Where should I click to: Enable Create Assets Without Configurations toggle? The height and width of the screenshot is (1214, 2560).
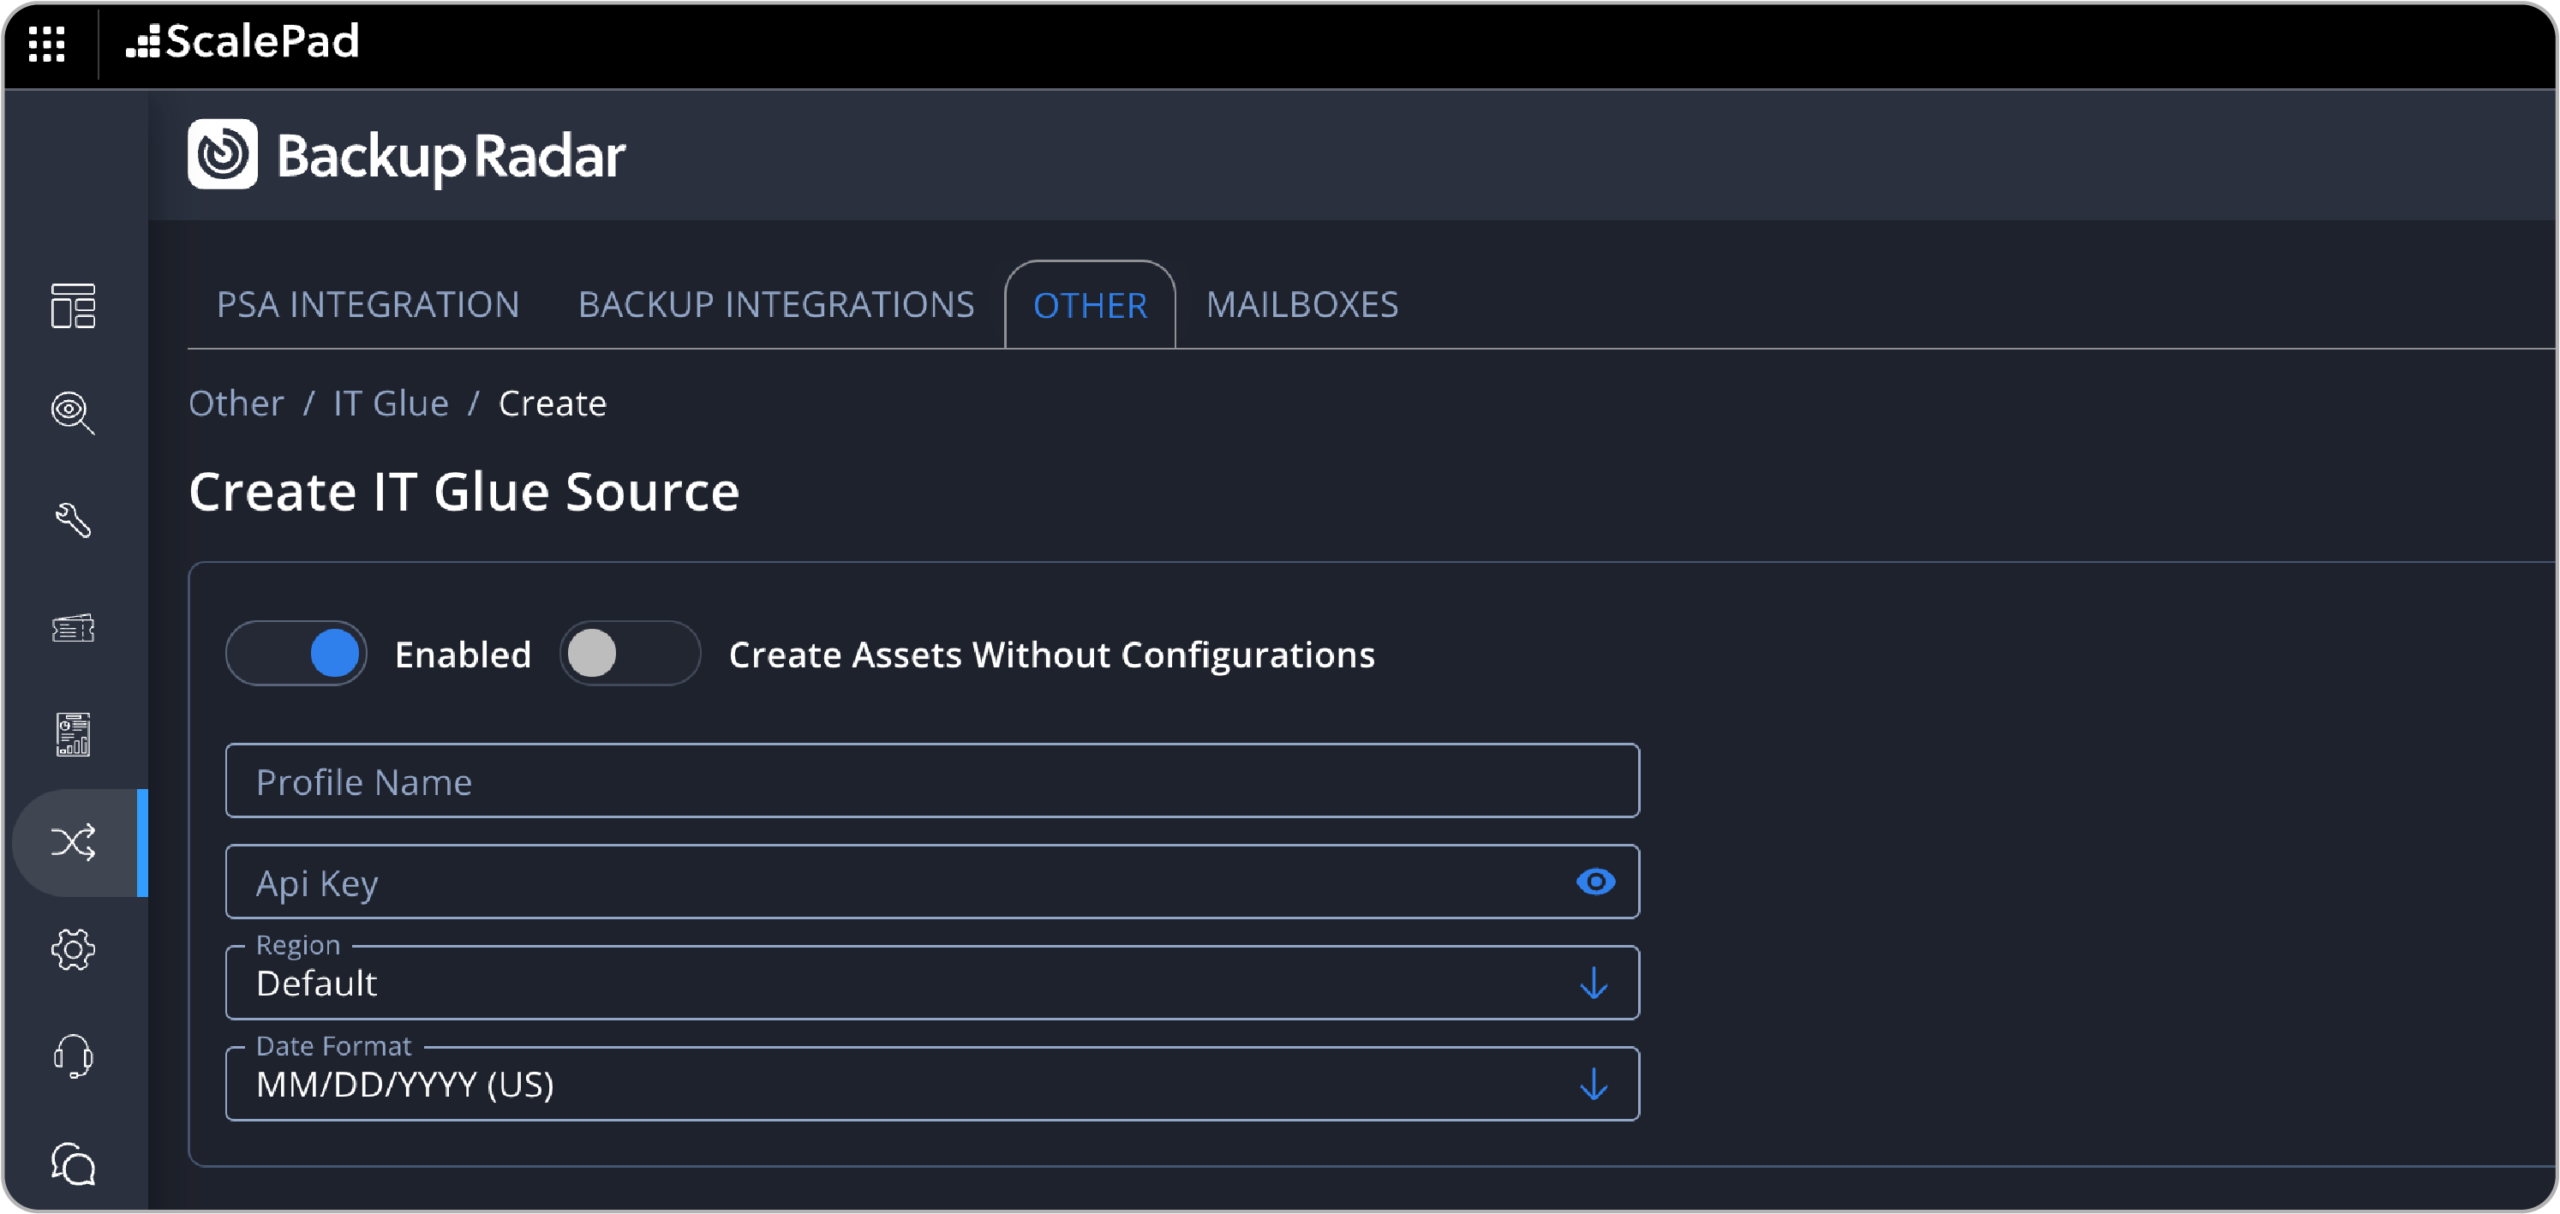[630, 654]
